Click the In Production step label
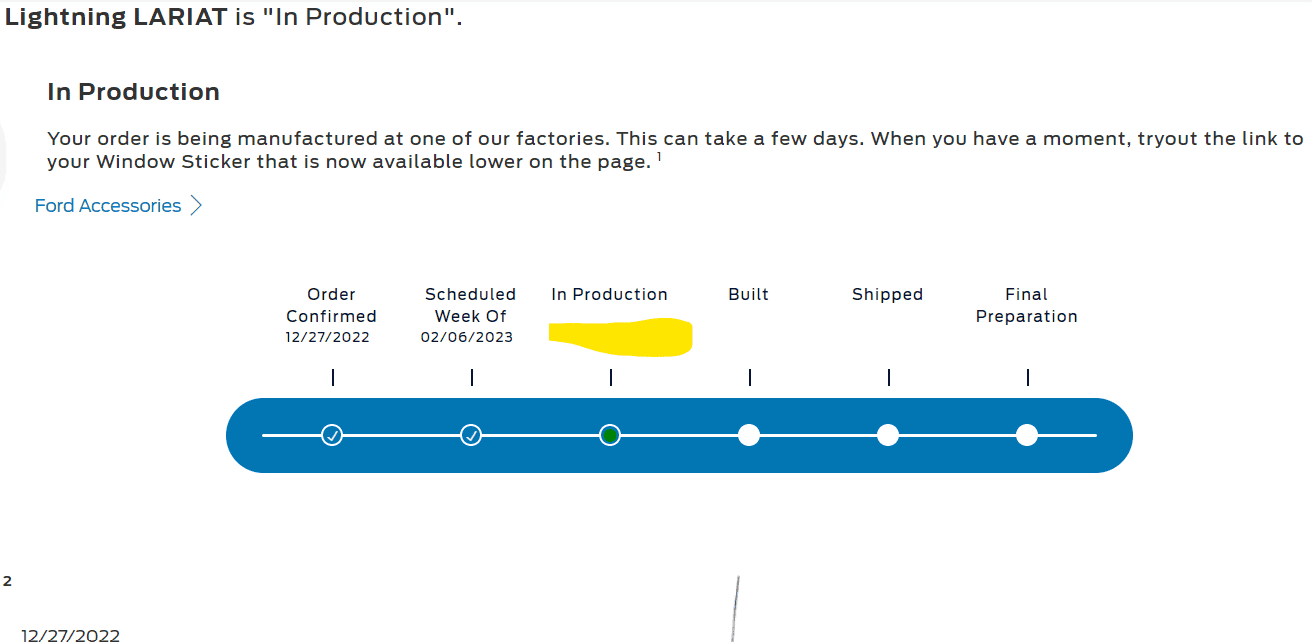Screen dimensions: 1312x642 pos(610,295)
